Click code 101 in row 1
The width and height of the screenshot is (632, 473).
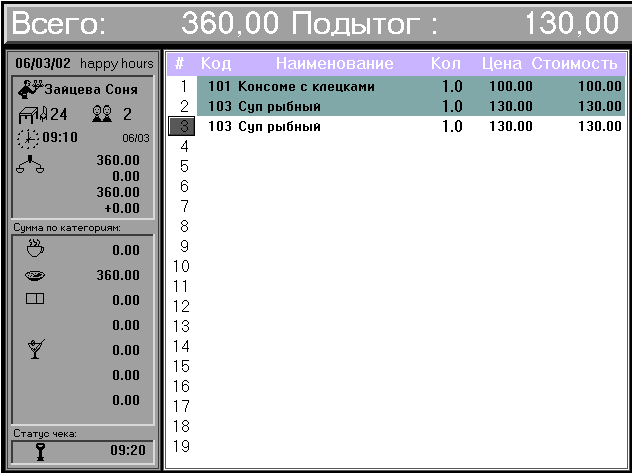pos(220,86)
